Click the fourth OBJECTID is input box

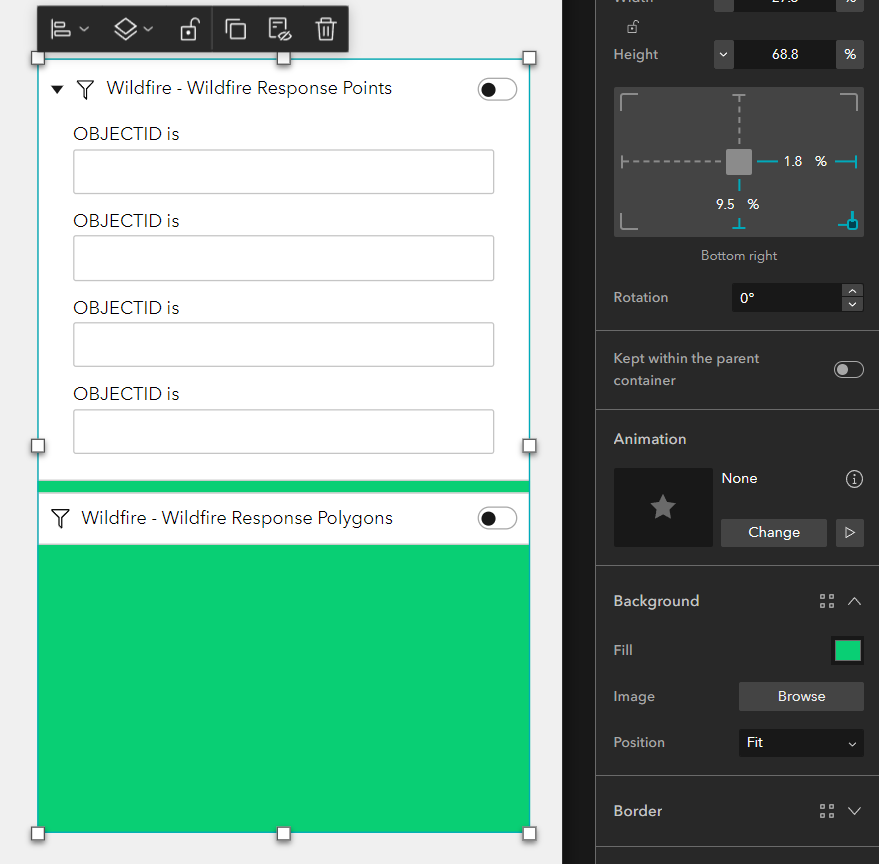[x=284, y=432]
